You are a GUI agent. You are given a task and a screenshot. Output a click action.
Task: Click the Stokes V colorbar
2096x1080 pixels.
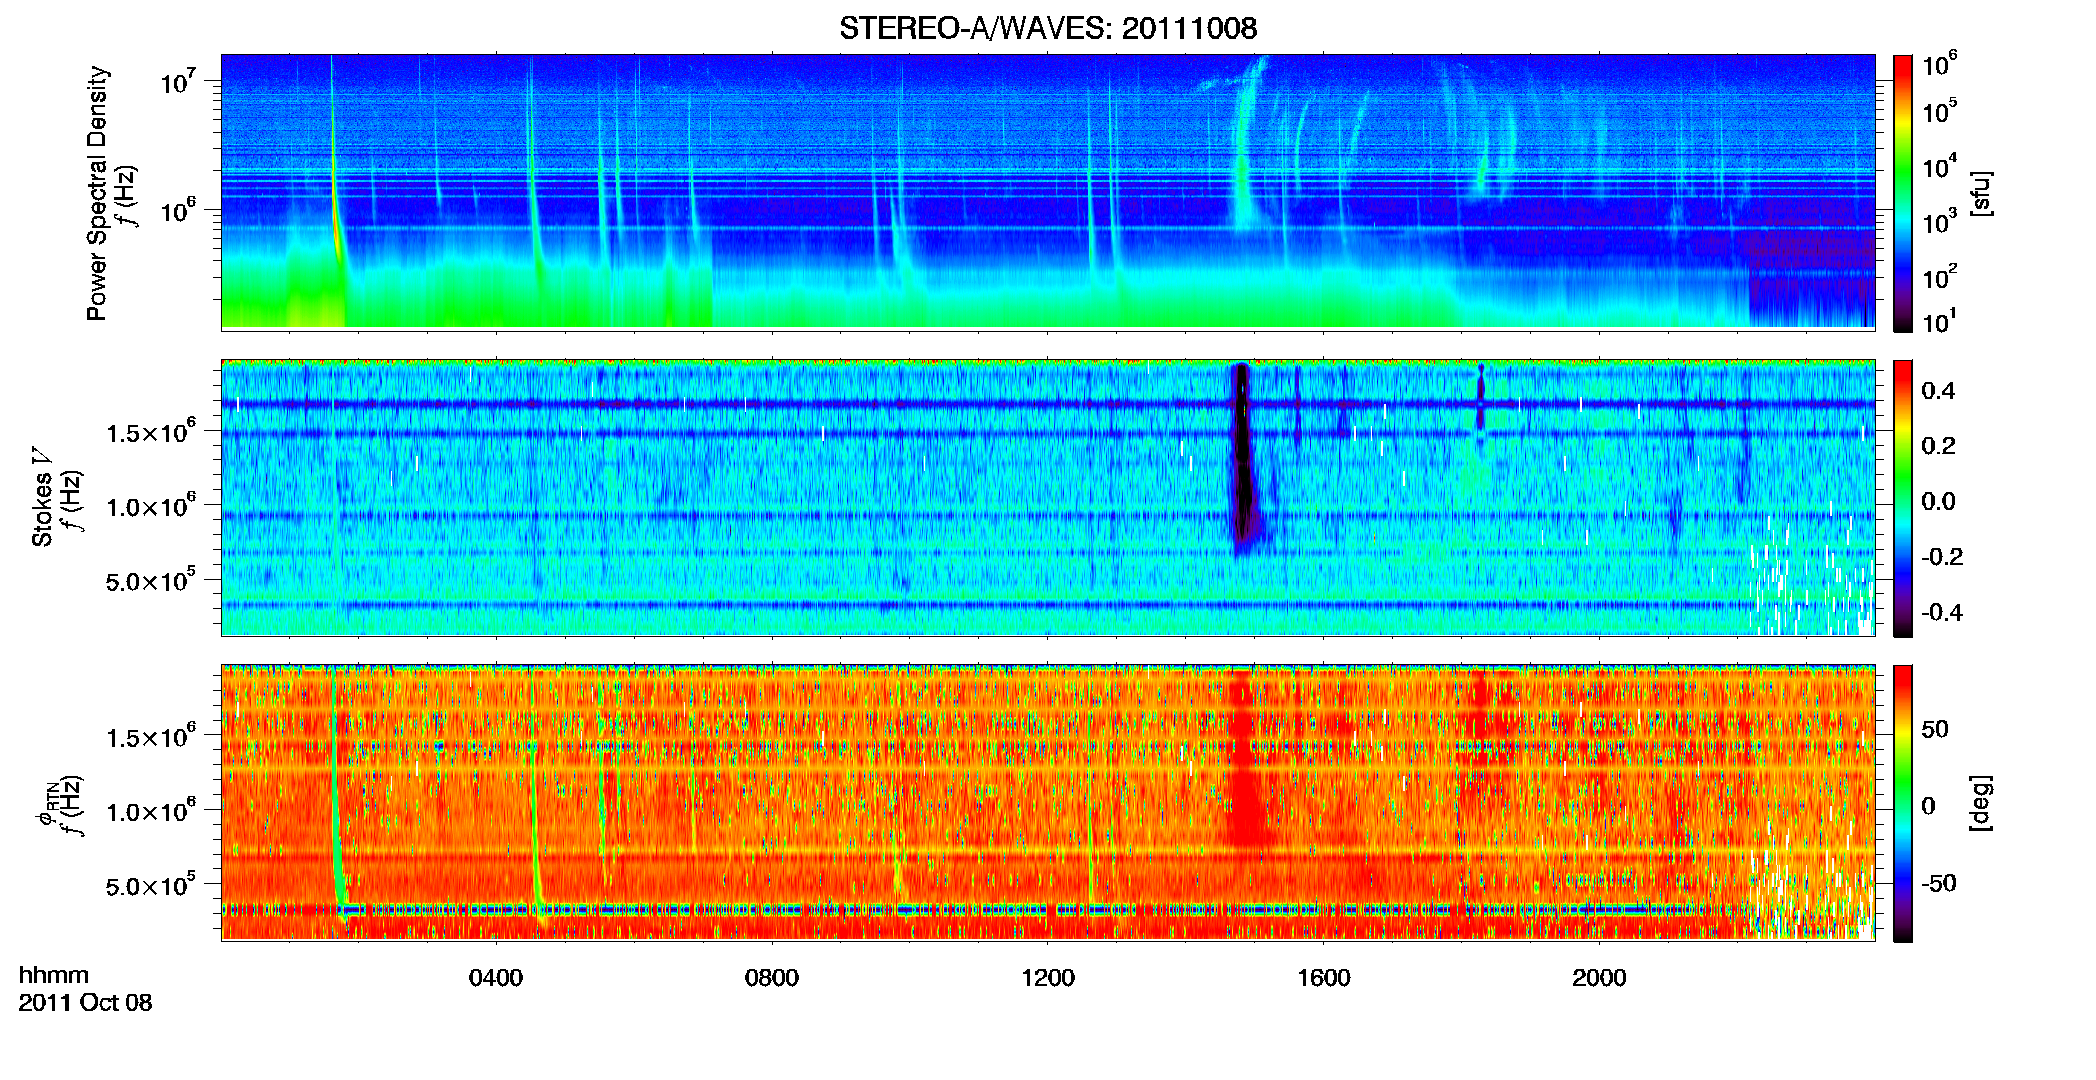pyautogui.click(x=1903, y=499)
